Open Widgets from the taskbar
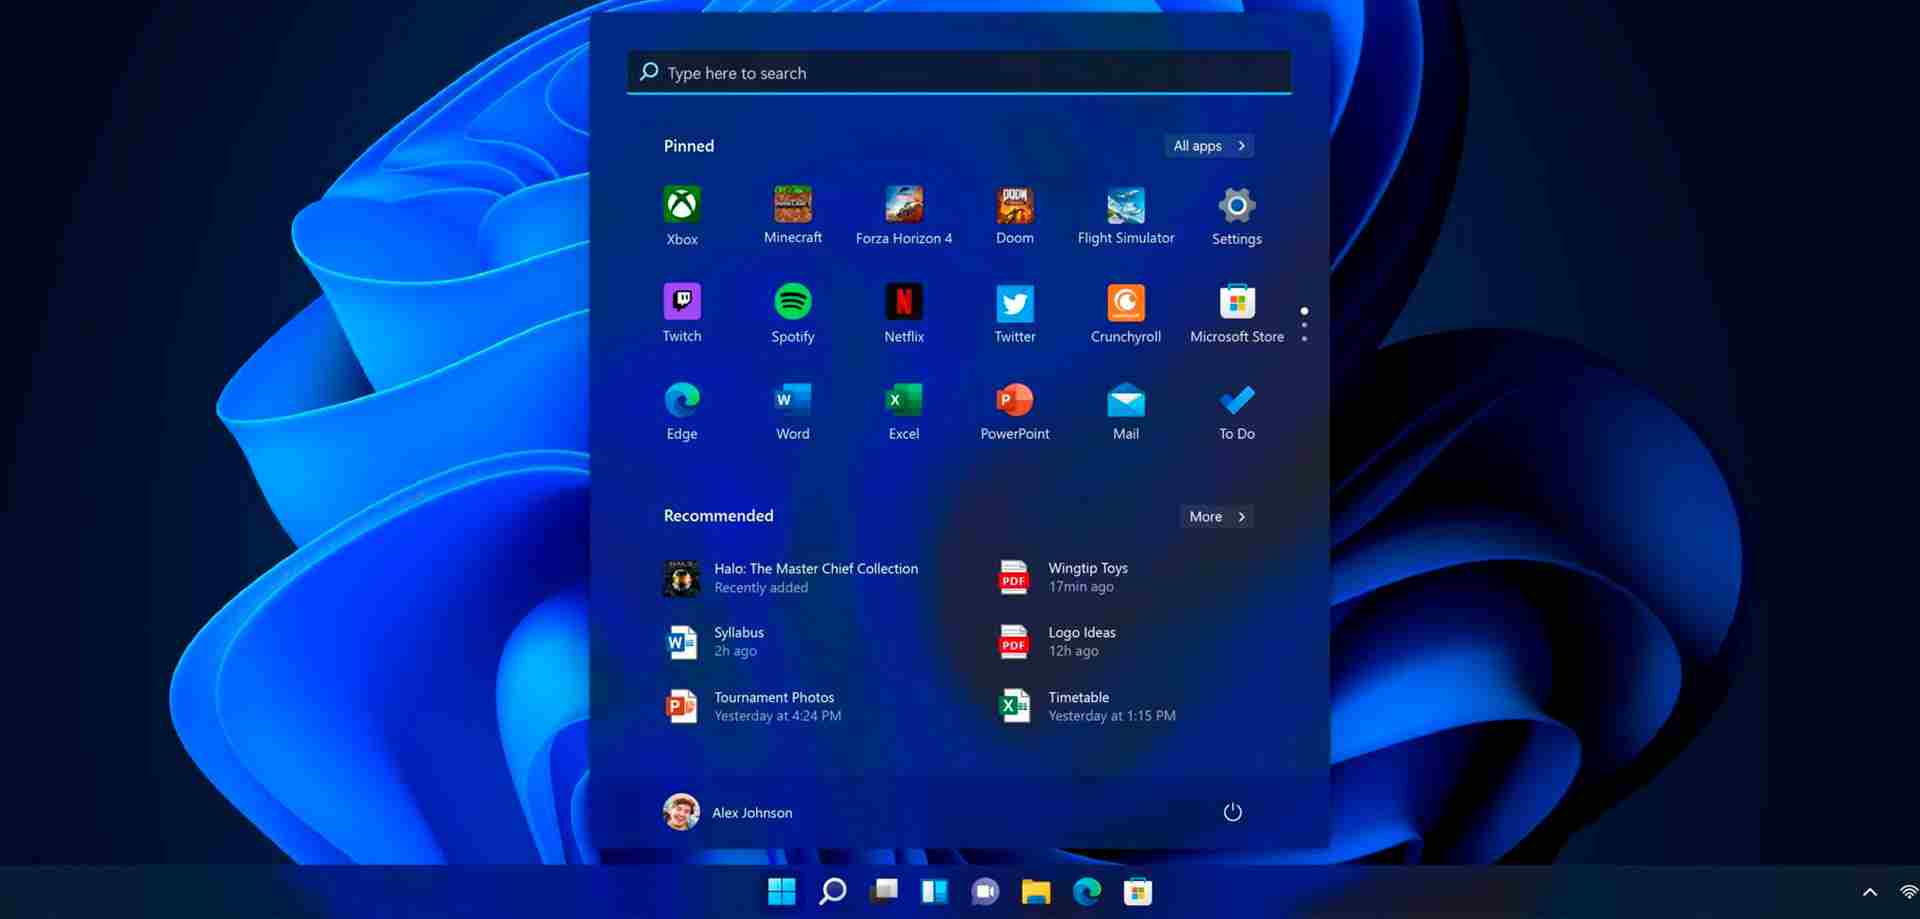 [x=934, y=891]
